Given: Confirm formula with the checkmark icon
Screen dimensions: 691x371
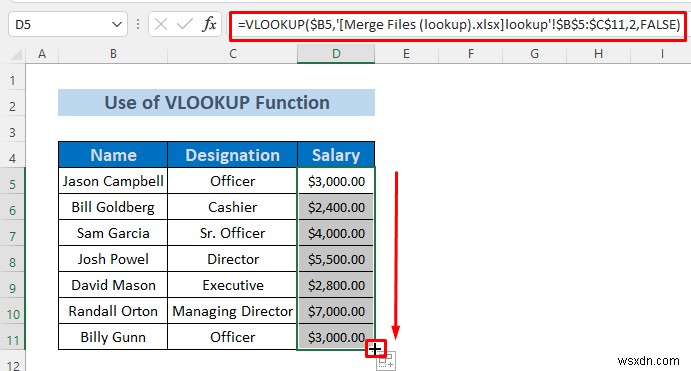Looking at the screenshot, I should (x=185, y=24).
